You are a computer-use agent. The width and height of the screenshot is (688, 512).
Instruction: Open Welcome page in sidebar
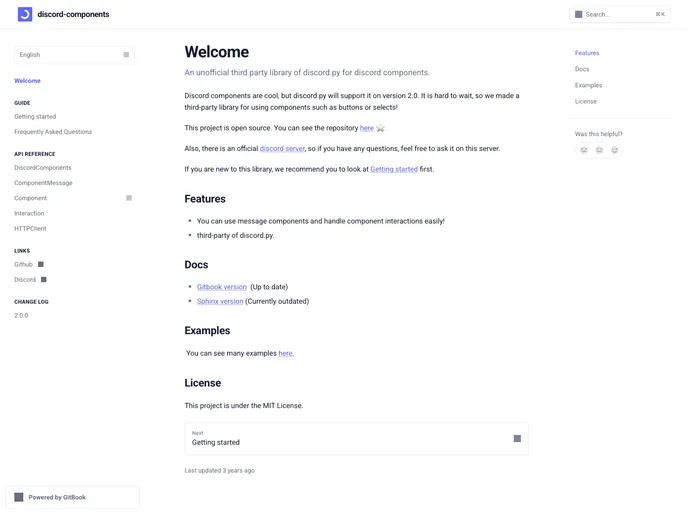[x=27, y=81]
